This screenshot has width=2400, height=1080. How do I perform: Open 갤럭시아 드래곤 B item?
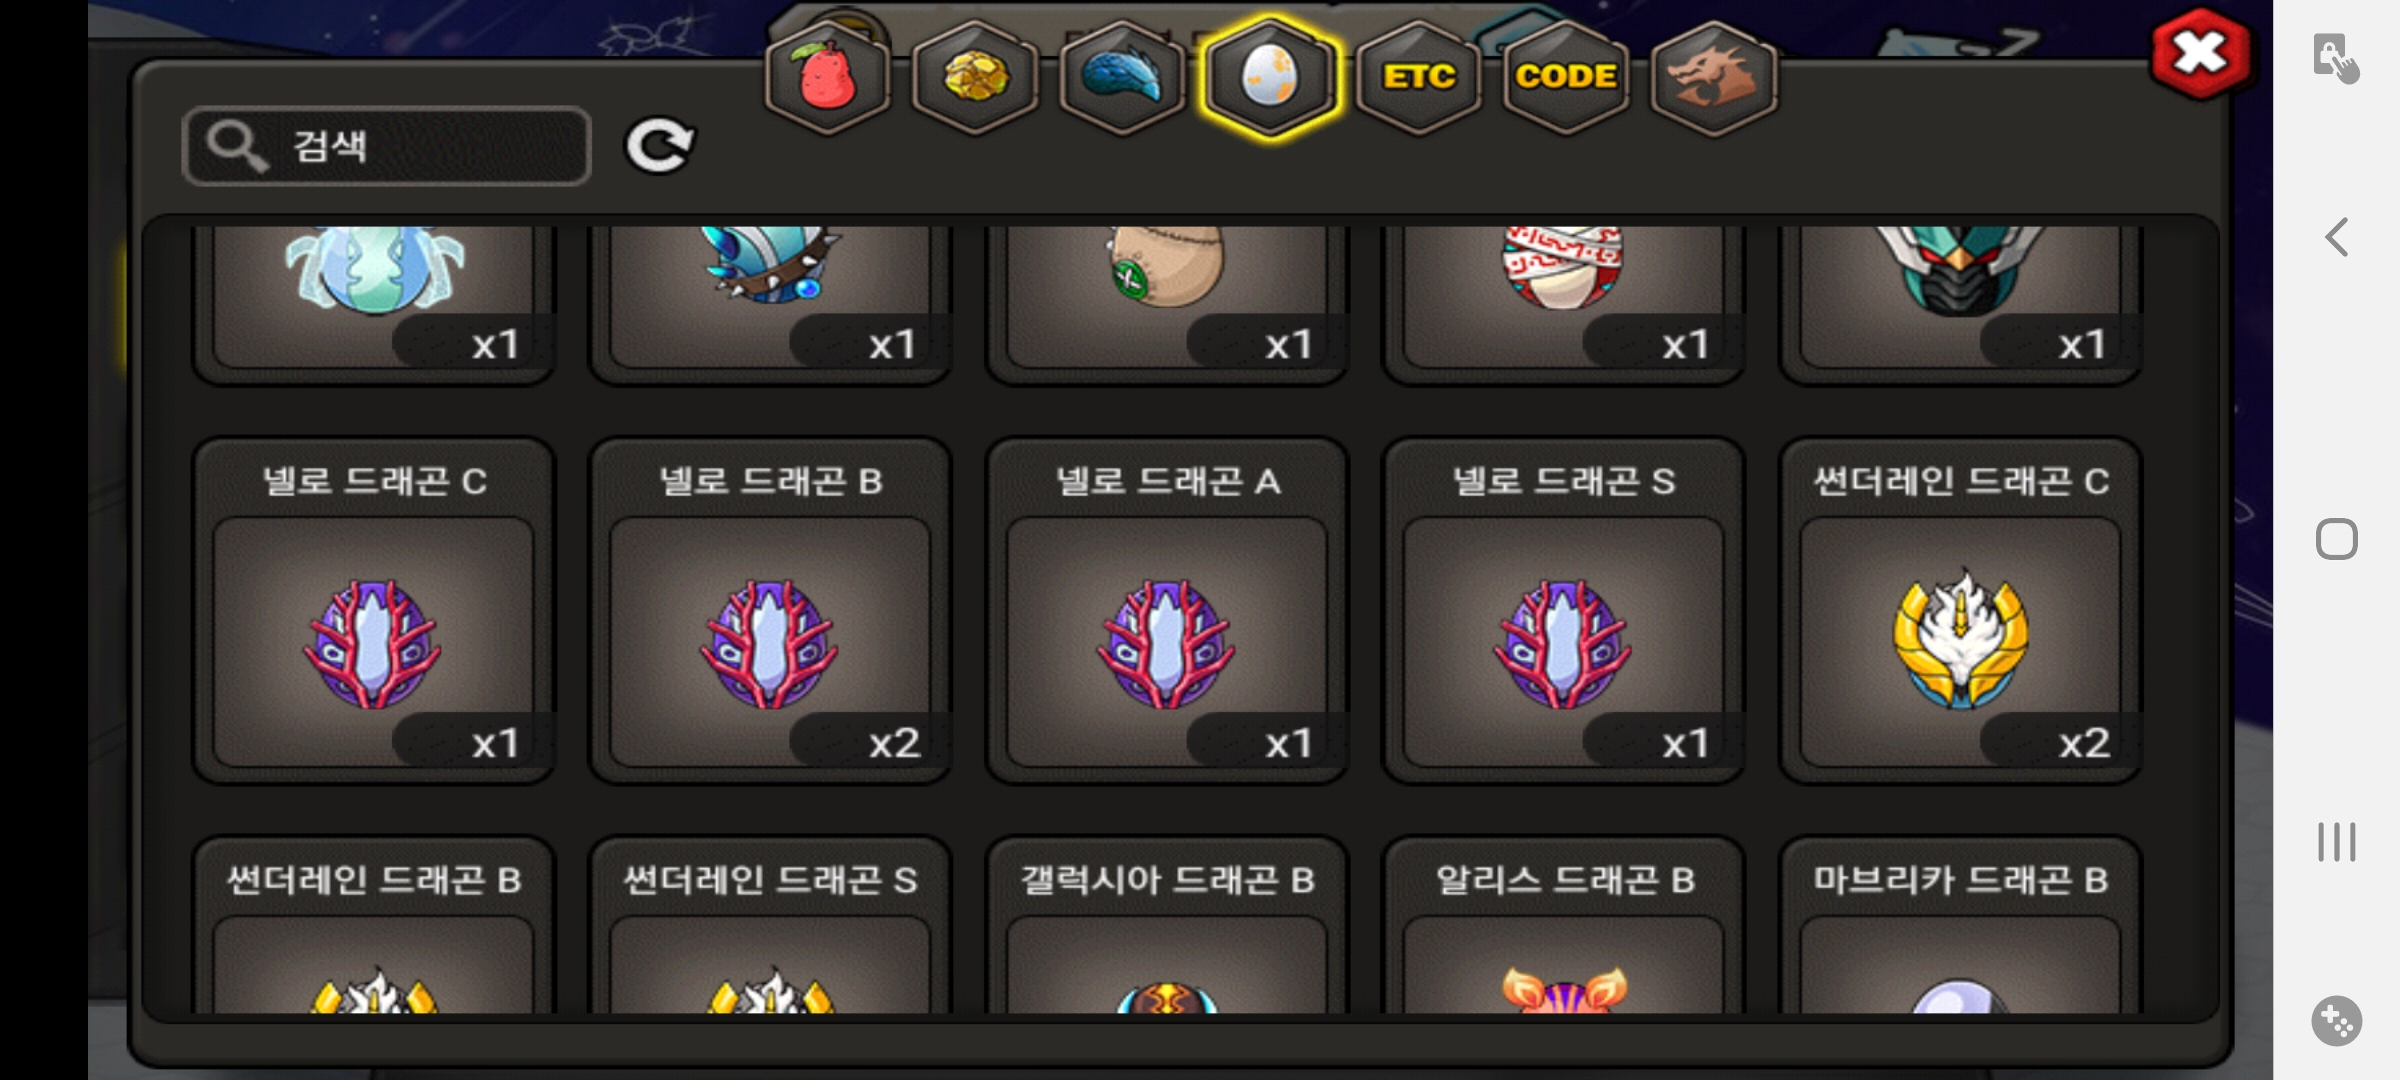1167,925
